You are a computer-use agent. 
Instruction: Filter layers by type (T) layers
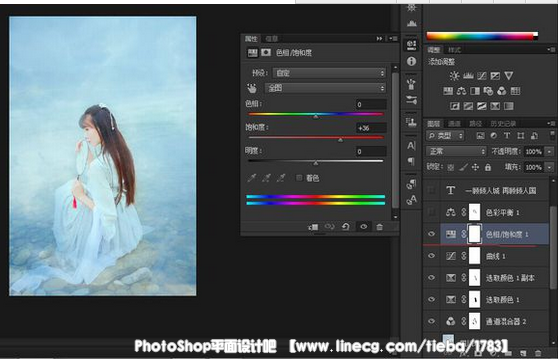pyautogui.click(x=507, y=135)
